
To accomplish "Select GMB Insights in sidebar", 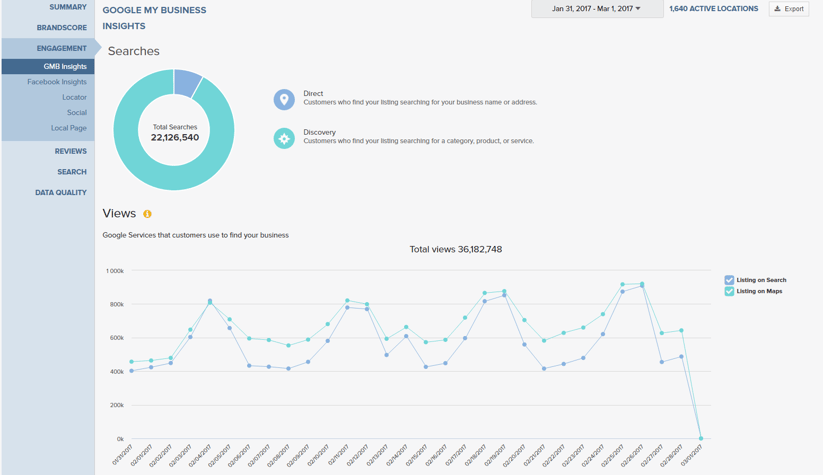I will click(x=48, y=66).
